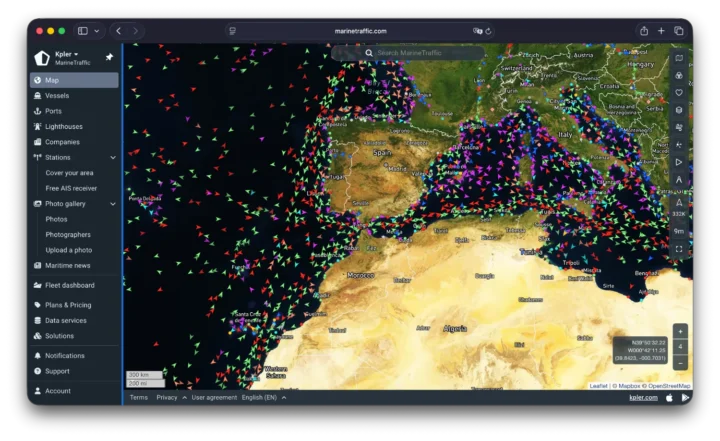720x441 pixels.
Task: Open the User agreement link in footer
Action: pyautogui.click(x=214, y=397)
